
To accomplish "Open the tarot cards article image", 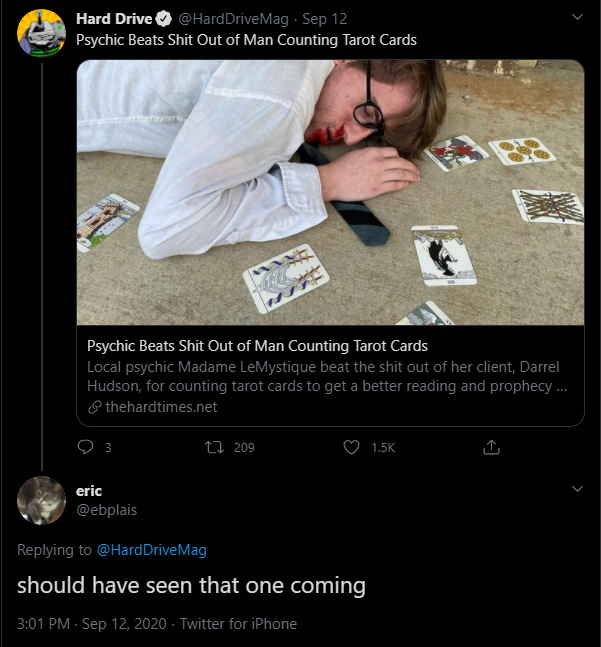I will click(330, 192).
